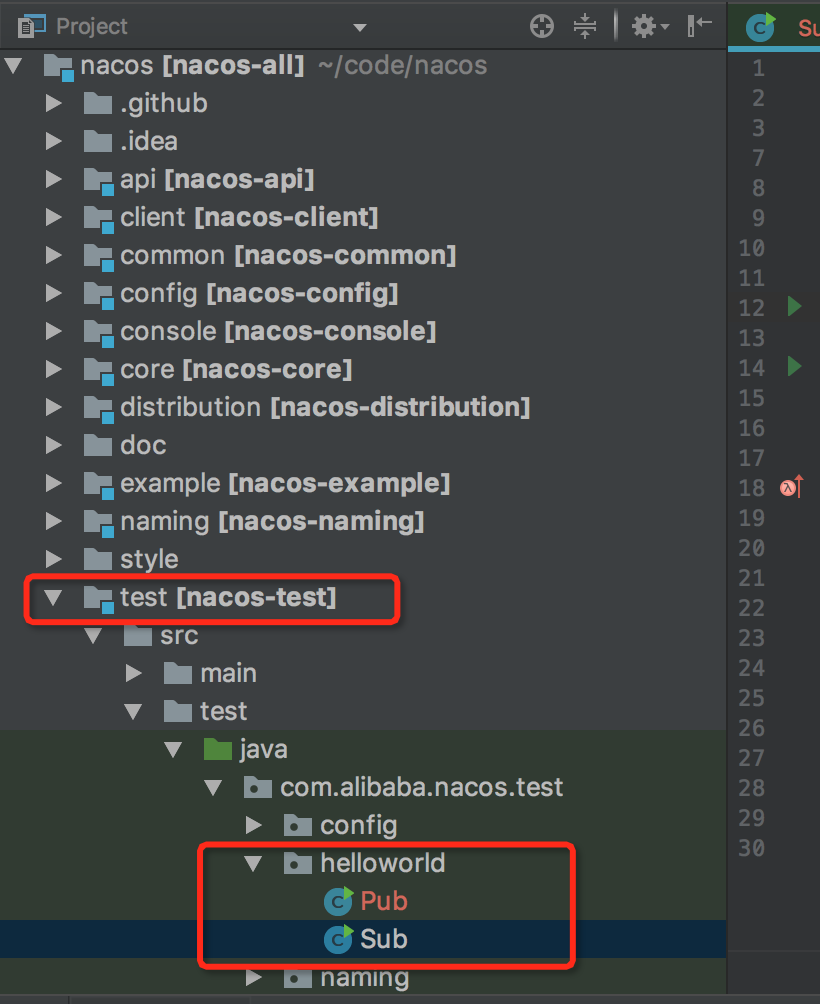This screenshot has height=1004, width=820.
Task: Select the config [nacos-config] row text
Action: pyautogui.click(x=259, y=294)
